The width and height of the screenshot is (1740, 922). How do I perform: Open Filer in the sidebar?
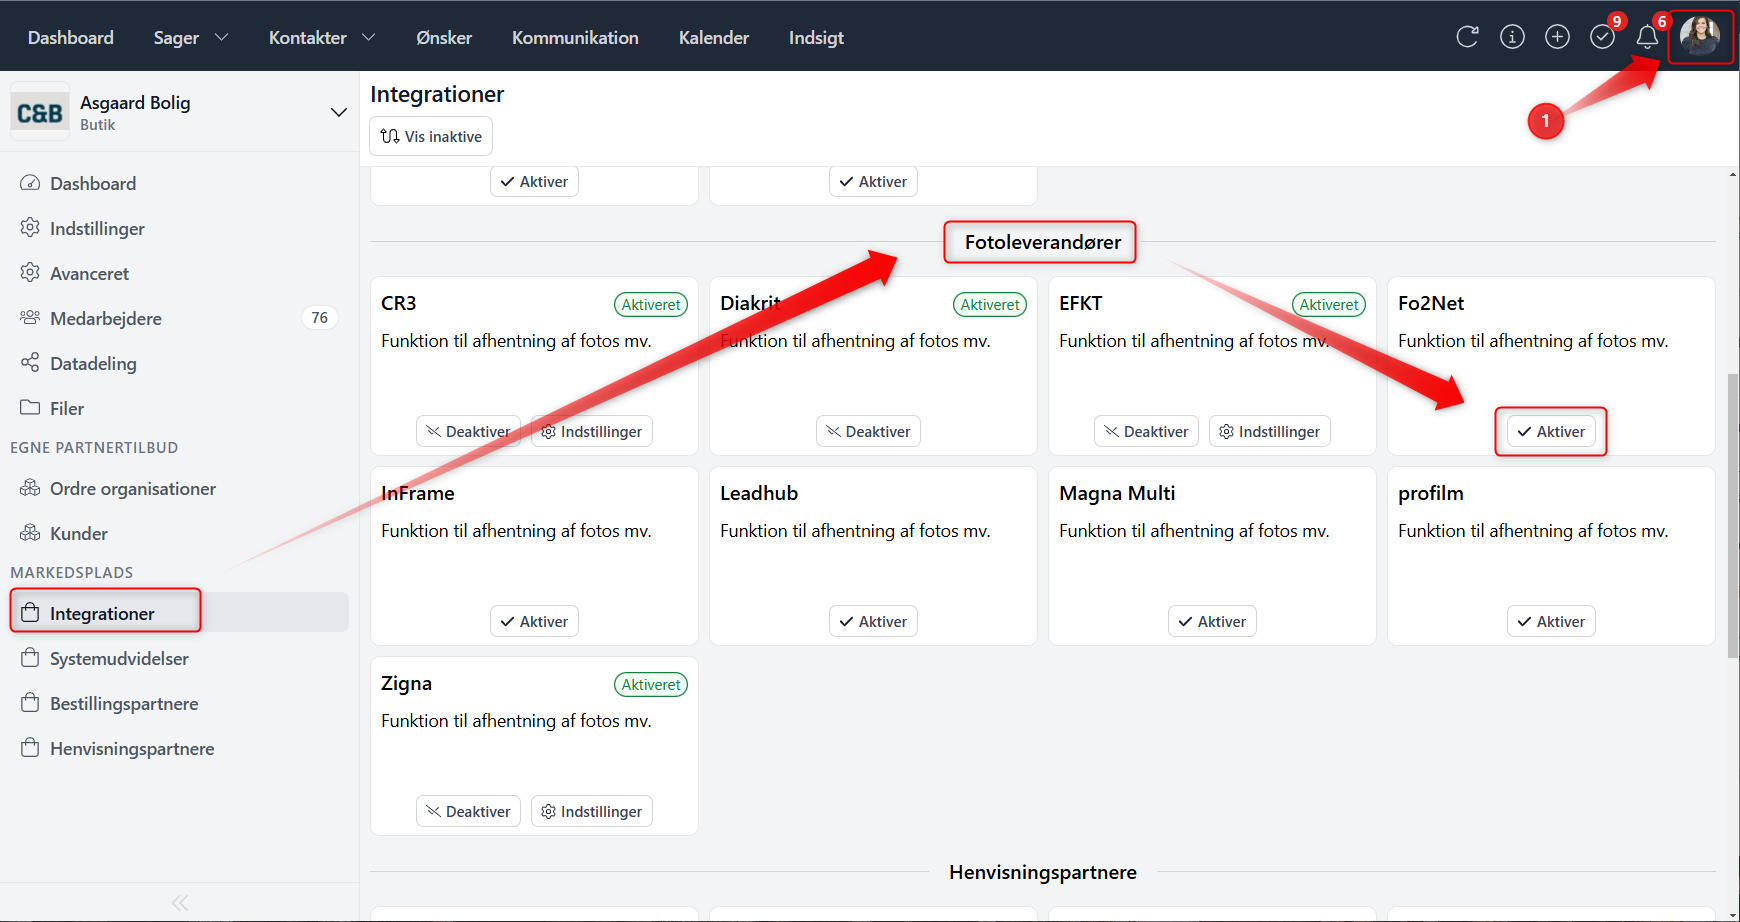tap(67, 408)
